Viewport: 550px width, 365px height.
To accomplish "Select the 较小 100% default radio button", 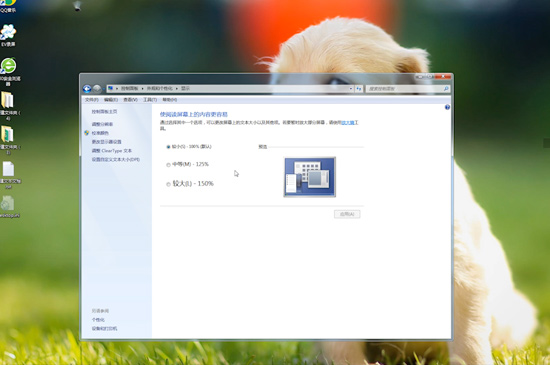I will 168,147.
